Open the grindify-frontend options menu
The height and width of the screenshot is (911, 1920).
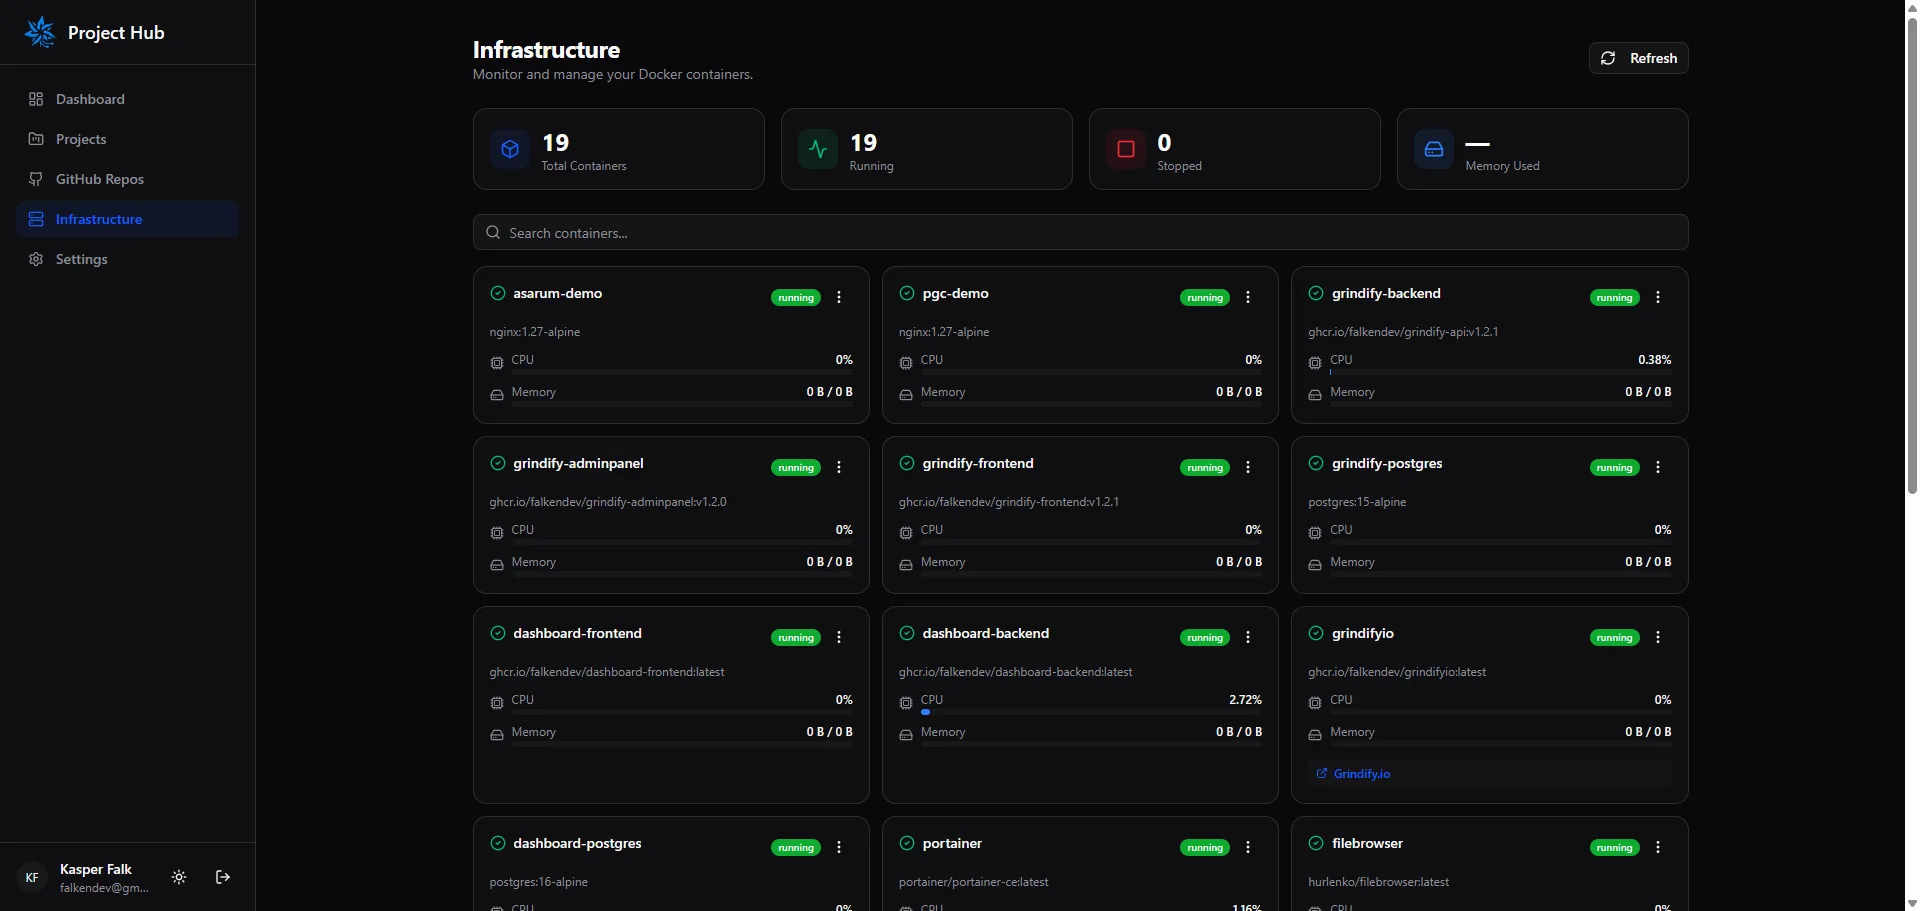(1248, 467)
